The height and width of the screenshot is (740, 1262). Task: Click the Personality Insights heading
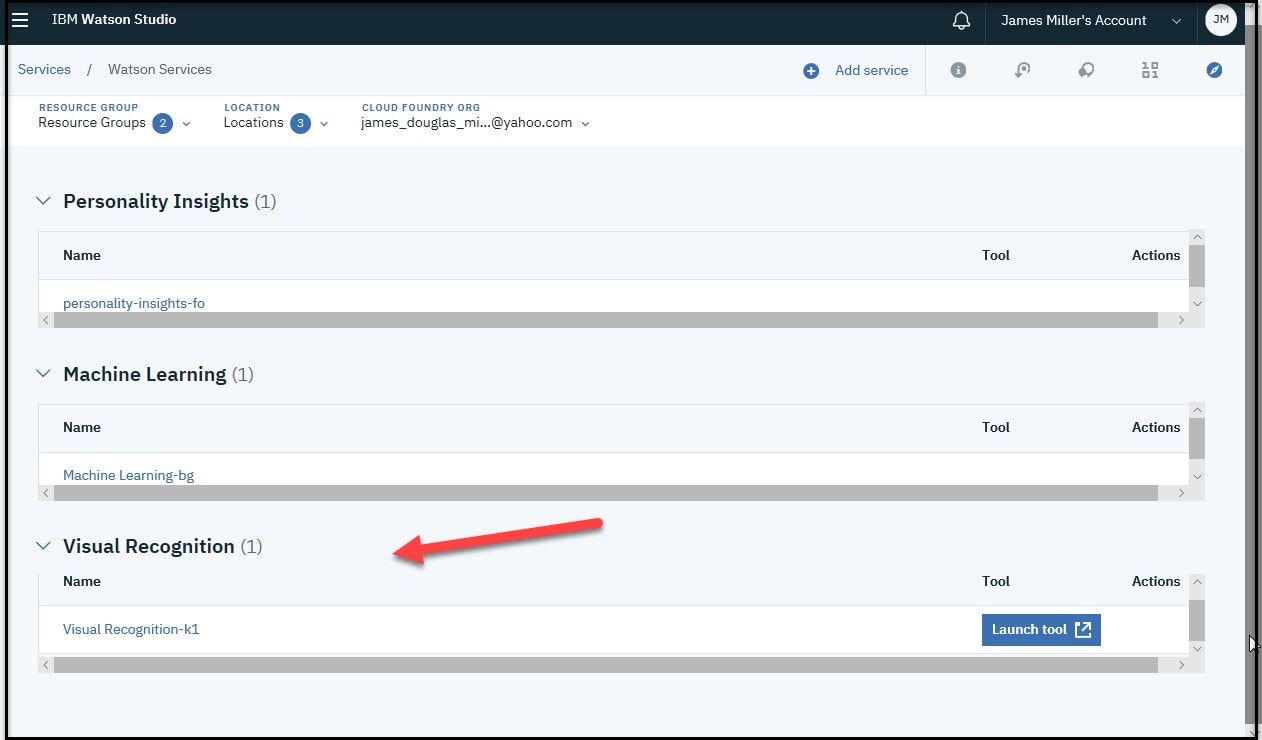coord(156,201)
